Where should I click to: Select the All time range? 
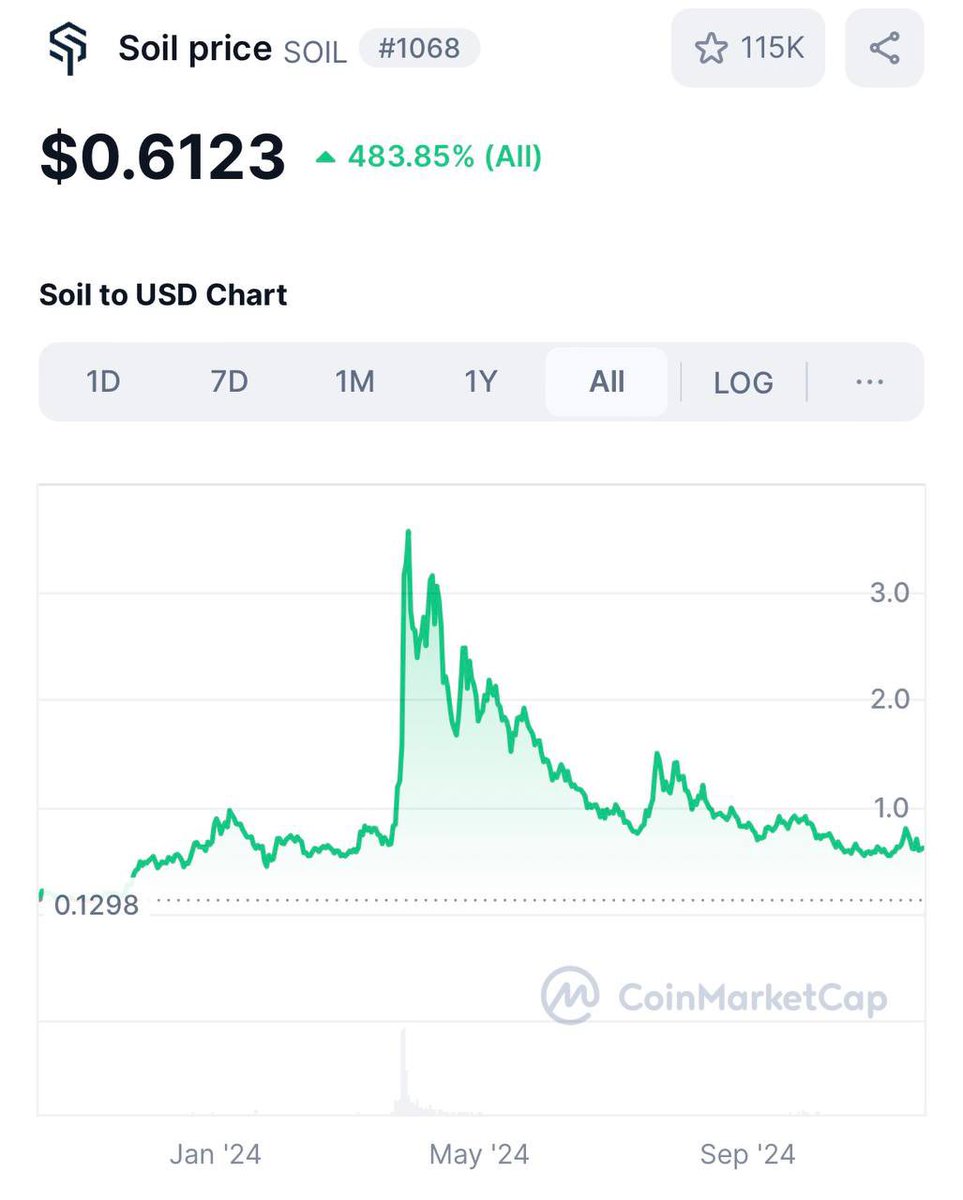(607, 382)
